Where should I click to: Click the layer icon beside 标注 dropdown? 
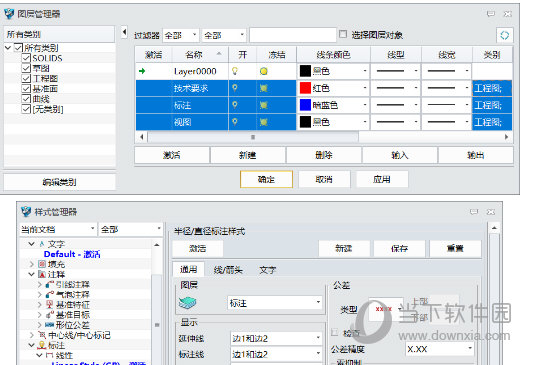187,303
